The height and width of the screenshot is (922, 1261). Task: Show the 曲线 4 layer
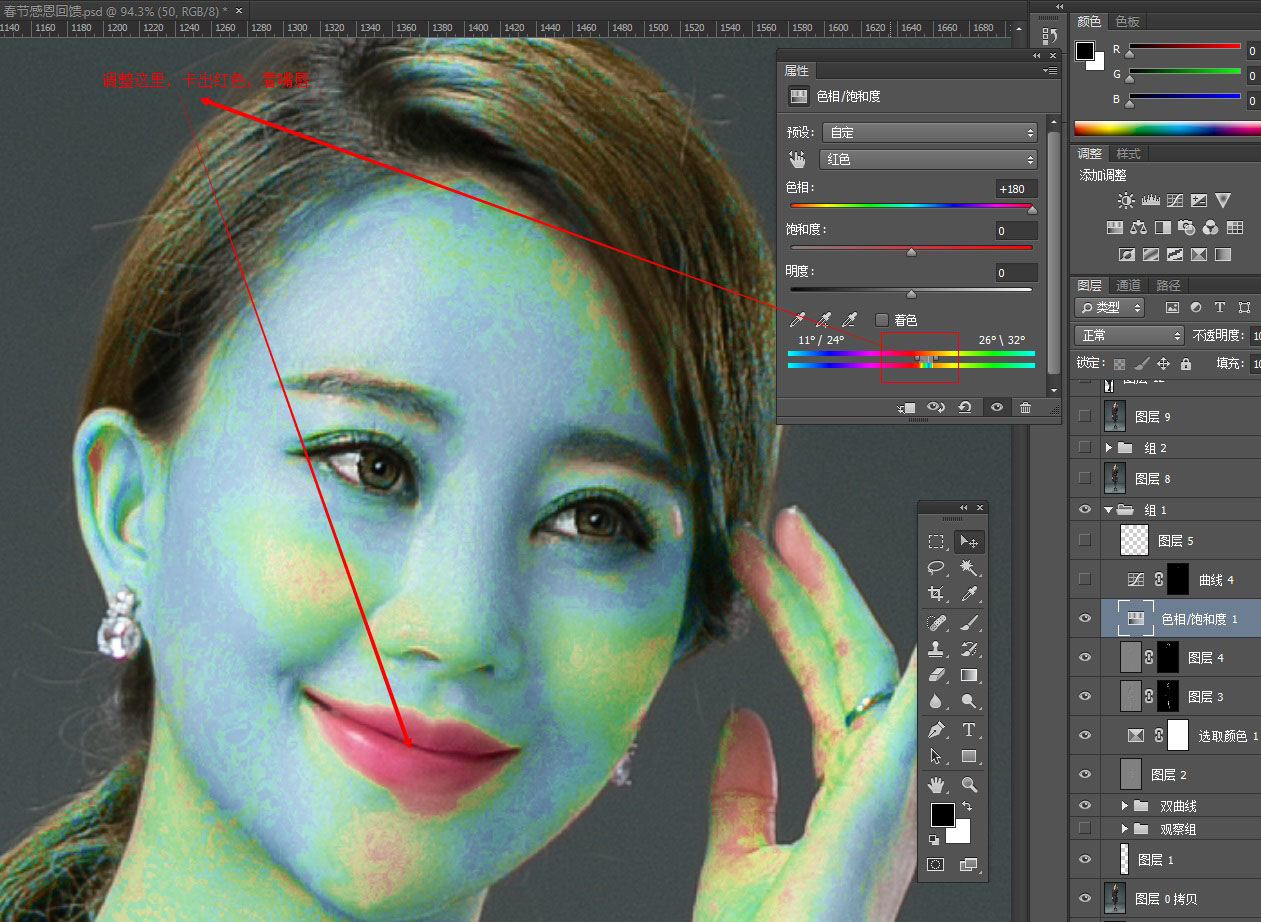[1085, 580]
